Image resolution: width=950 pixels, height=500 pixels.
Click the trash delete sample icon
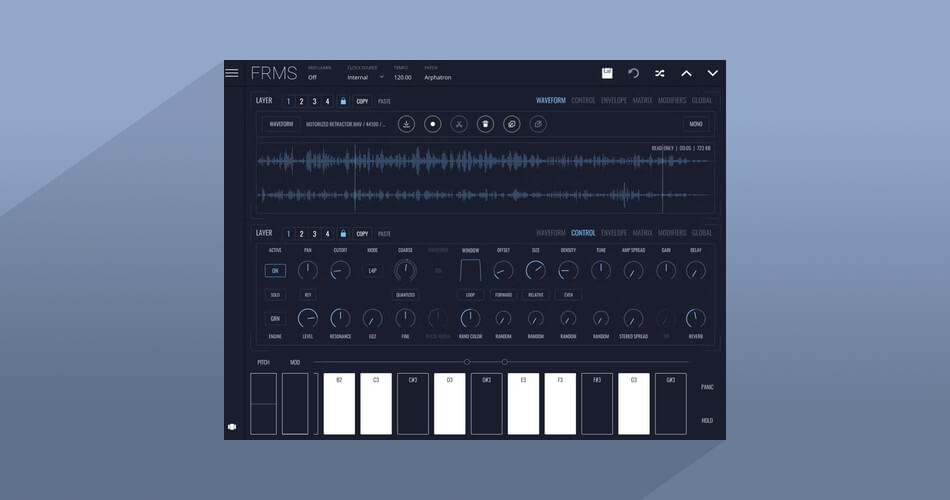(x=485, y=124)
